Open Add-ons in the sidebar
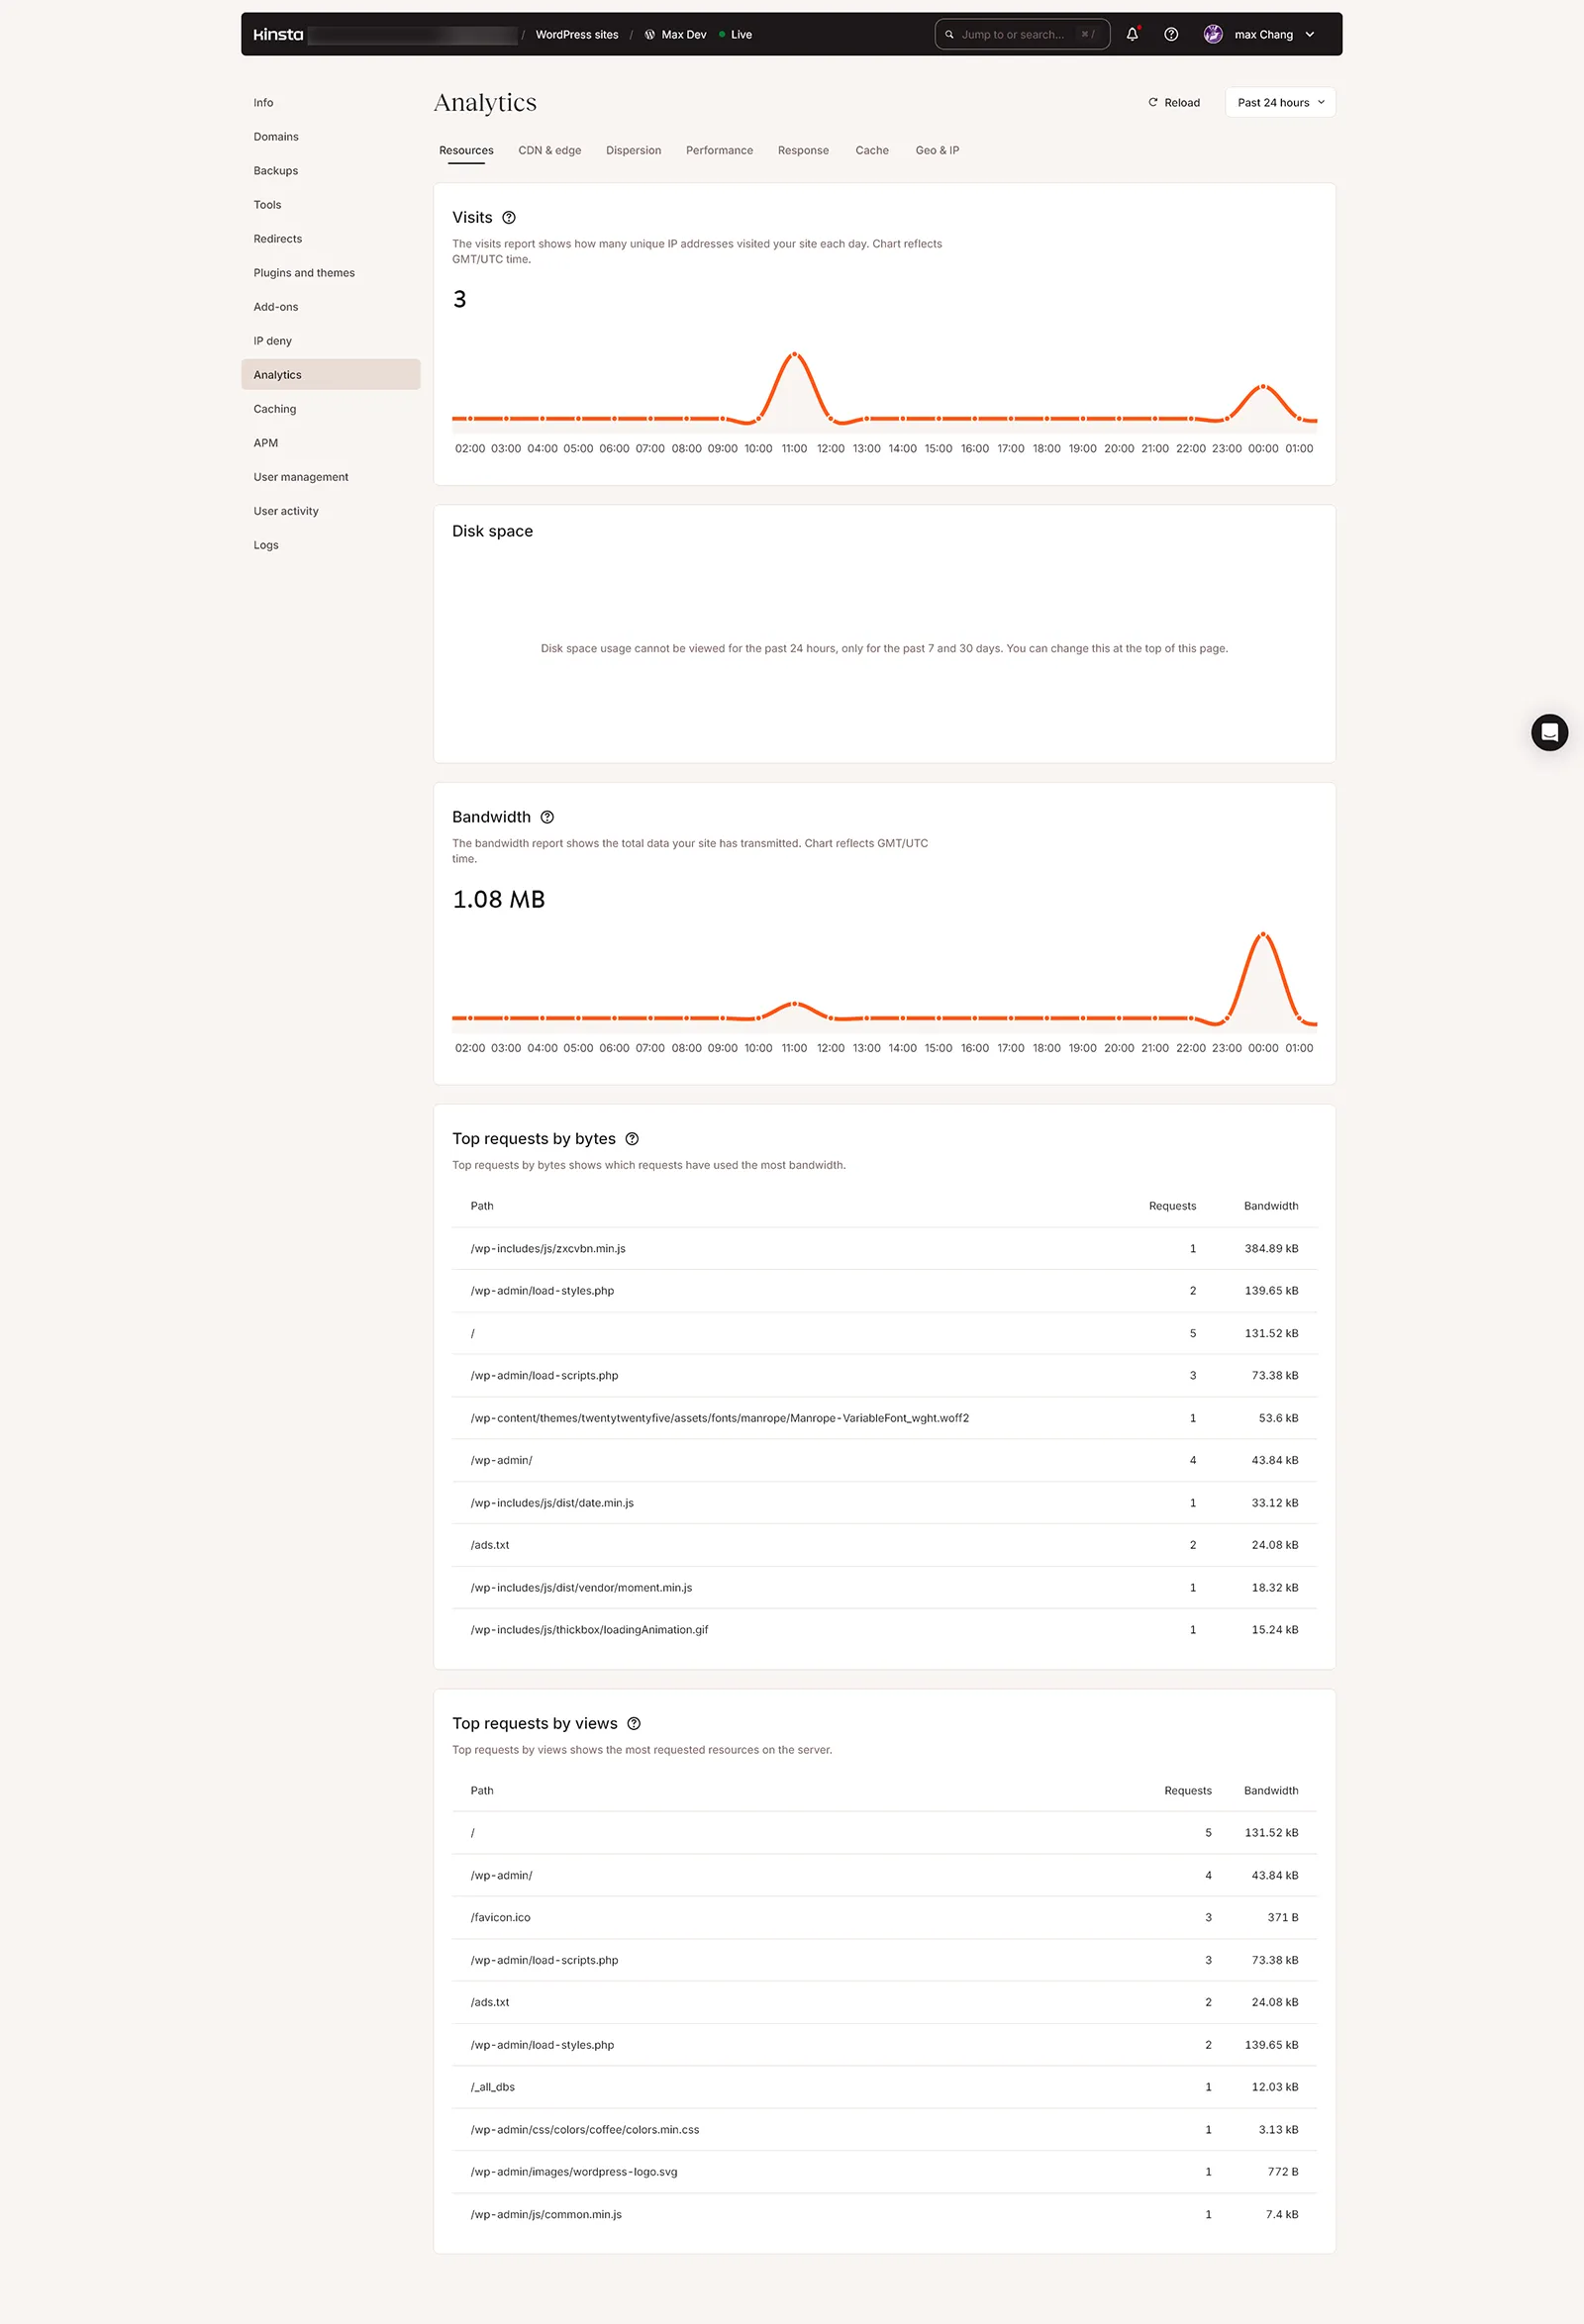This screenshot has width=1584, height=2324. coord(331,306)
